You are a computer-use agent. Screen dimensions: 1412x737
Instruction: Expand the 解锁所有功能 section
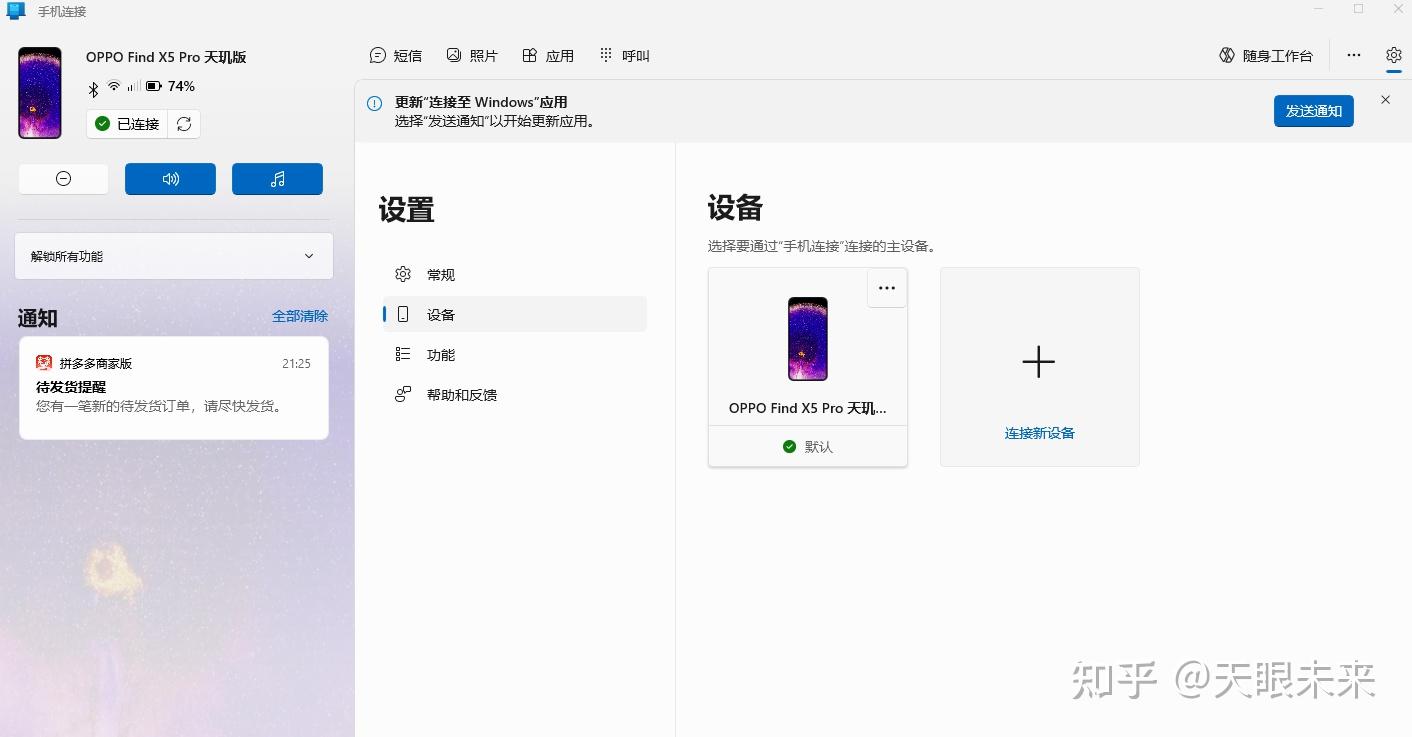pos(309,256)
